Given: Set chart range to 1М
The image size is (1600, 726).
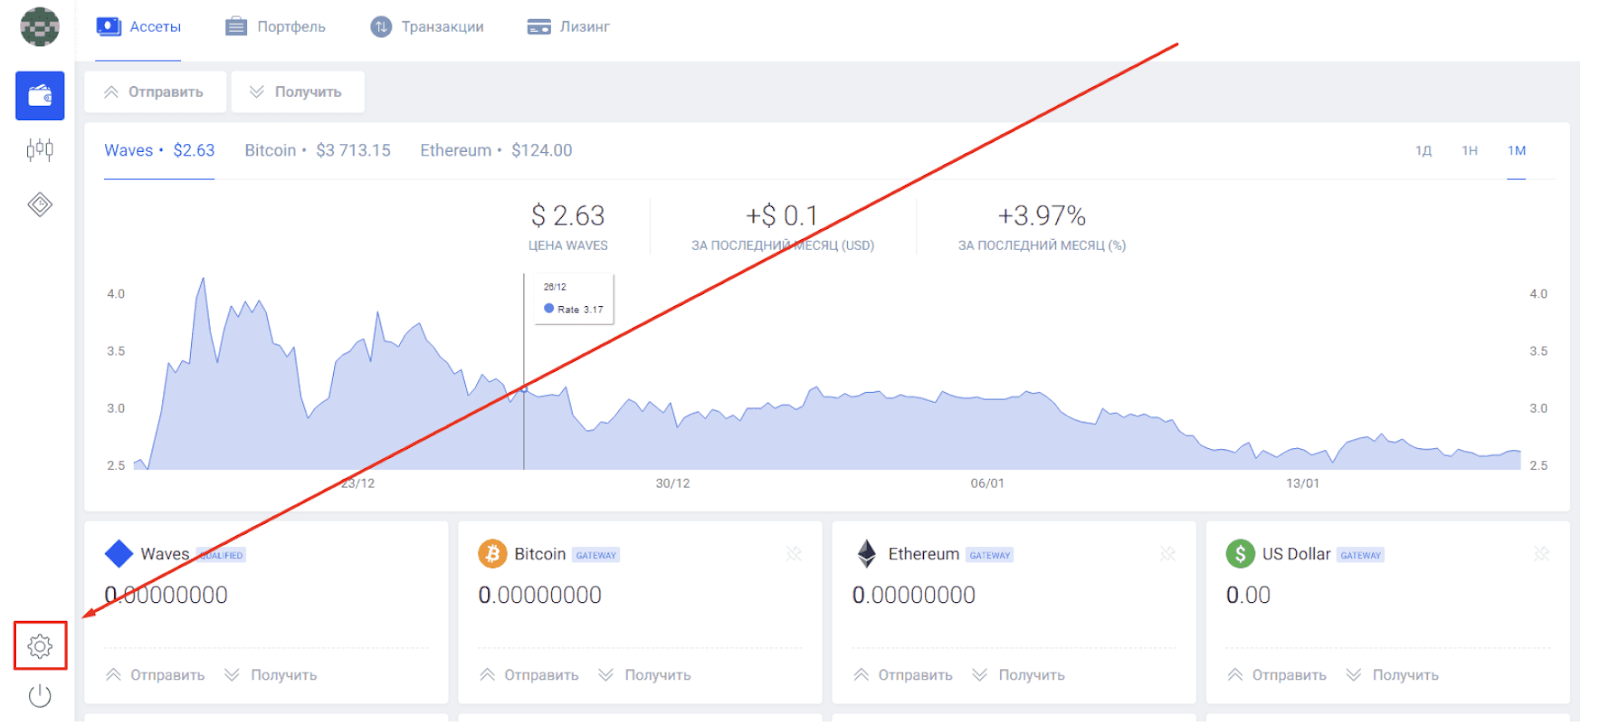Looking at the screenshot, I should coord(1517,151).
